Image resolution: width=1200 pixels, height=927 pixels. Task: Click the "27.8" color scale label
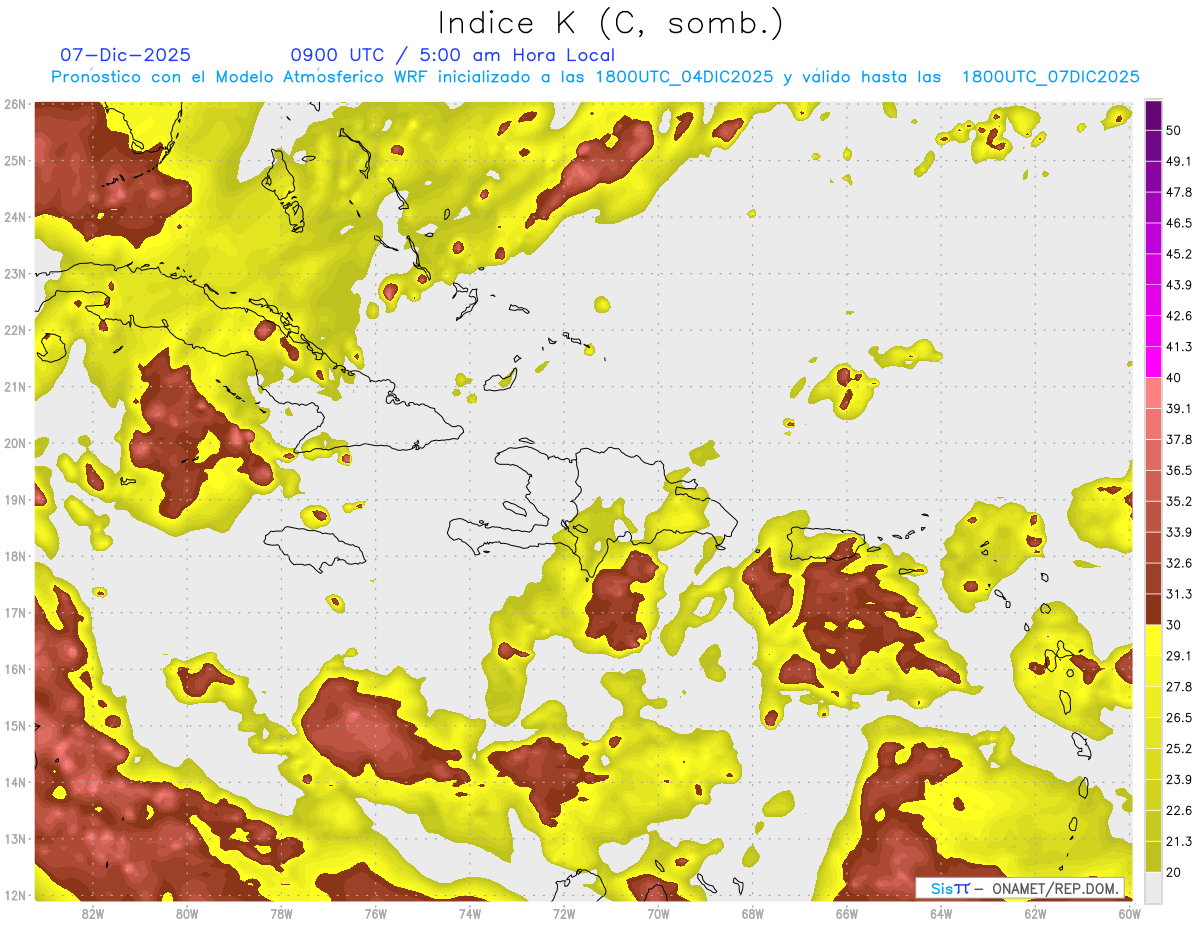[x=1178, y=687]
